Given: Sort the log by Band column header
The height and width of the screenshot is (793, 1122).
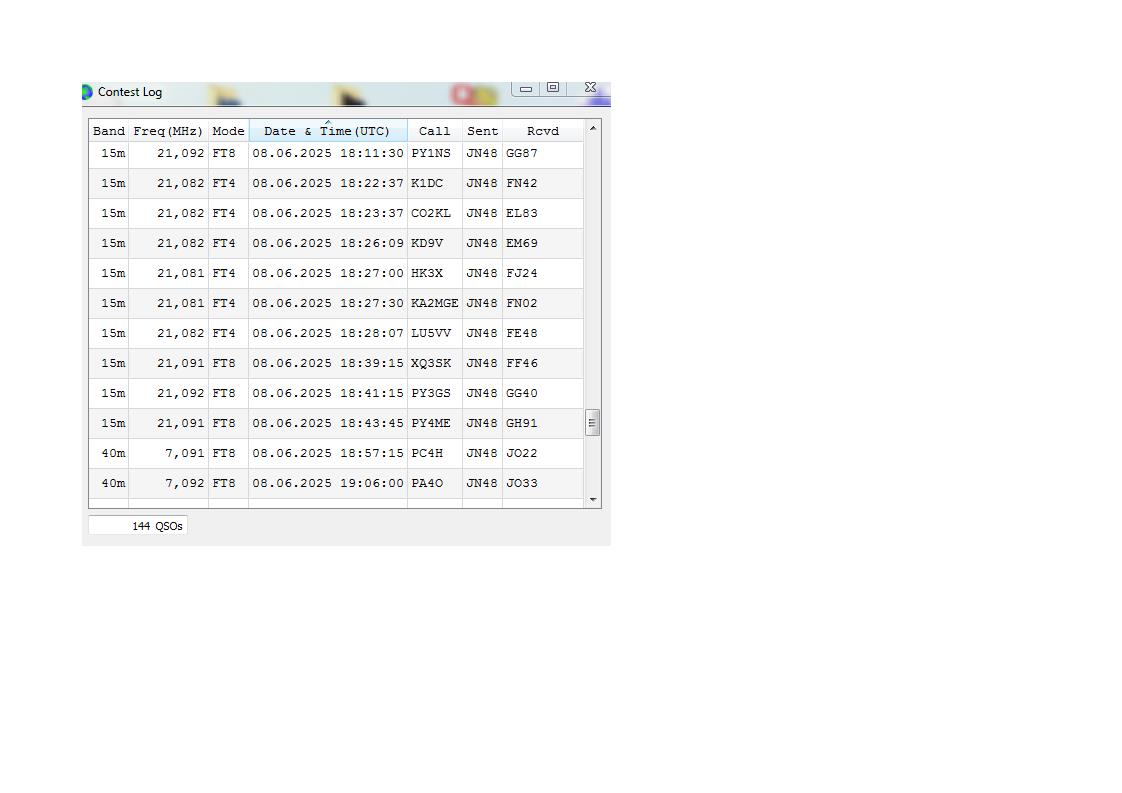Looking at the screenshot, I should pos(109,131).
